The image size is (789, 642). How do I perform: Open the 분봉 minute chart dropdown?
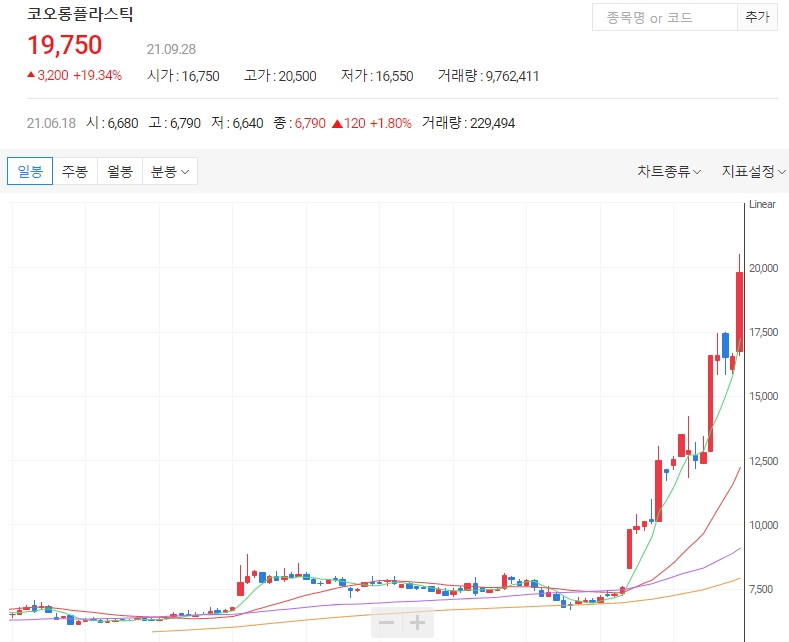click(170, 171)
